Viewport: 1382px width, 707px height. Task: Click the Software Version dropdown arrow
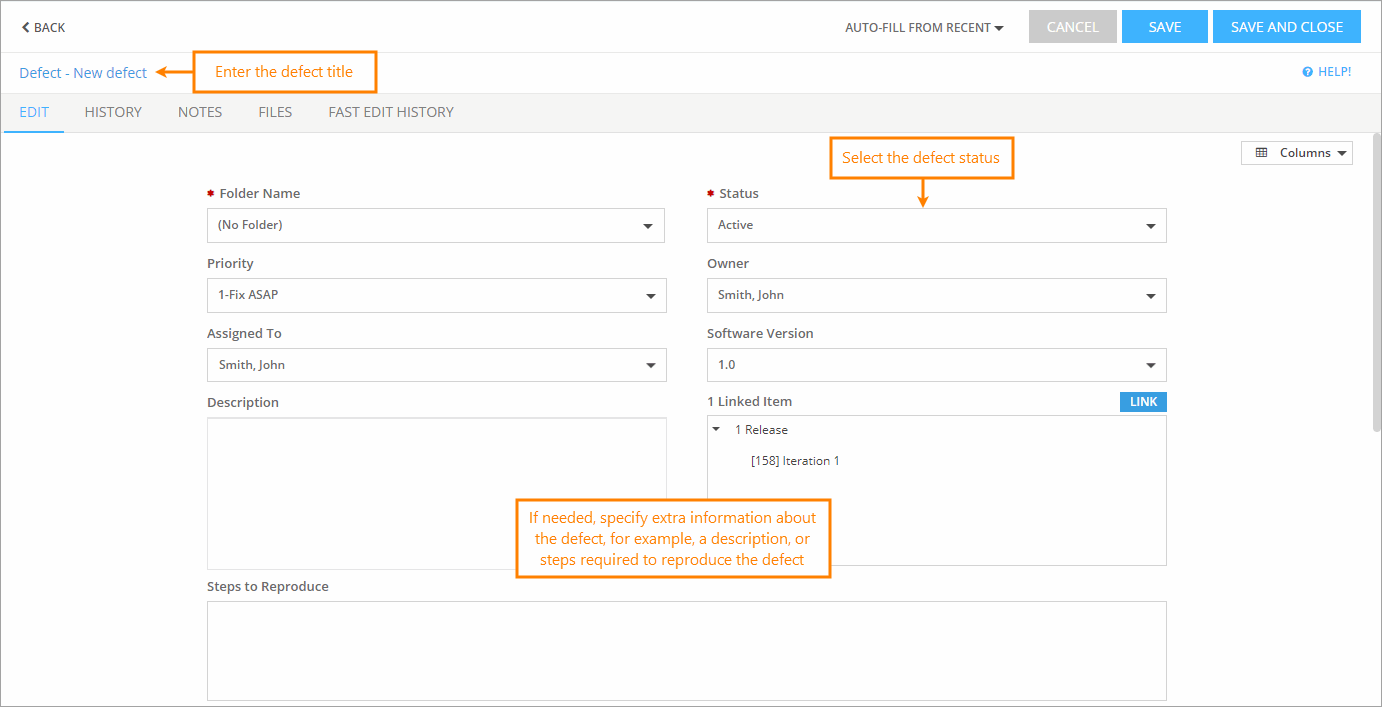(1150, 365)
